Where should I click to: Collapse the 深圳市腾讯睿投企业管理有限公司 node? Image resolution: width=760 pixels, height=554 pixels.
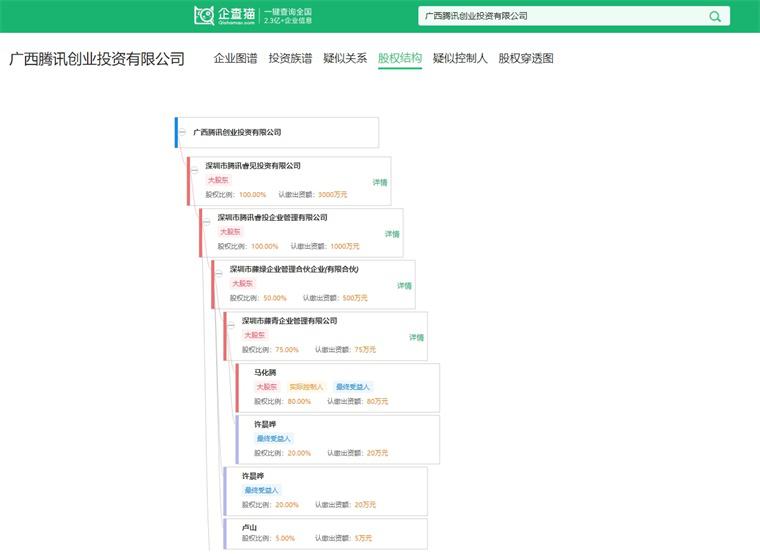click(207, 222)
